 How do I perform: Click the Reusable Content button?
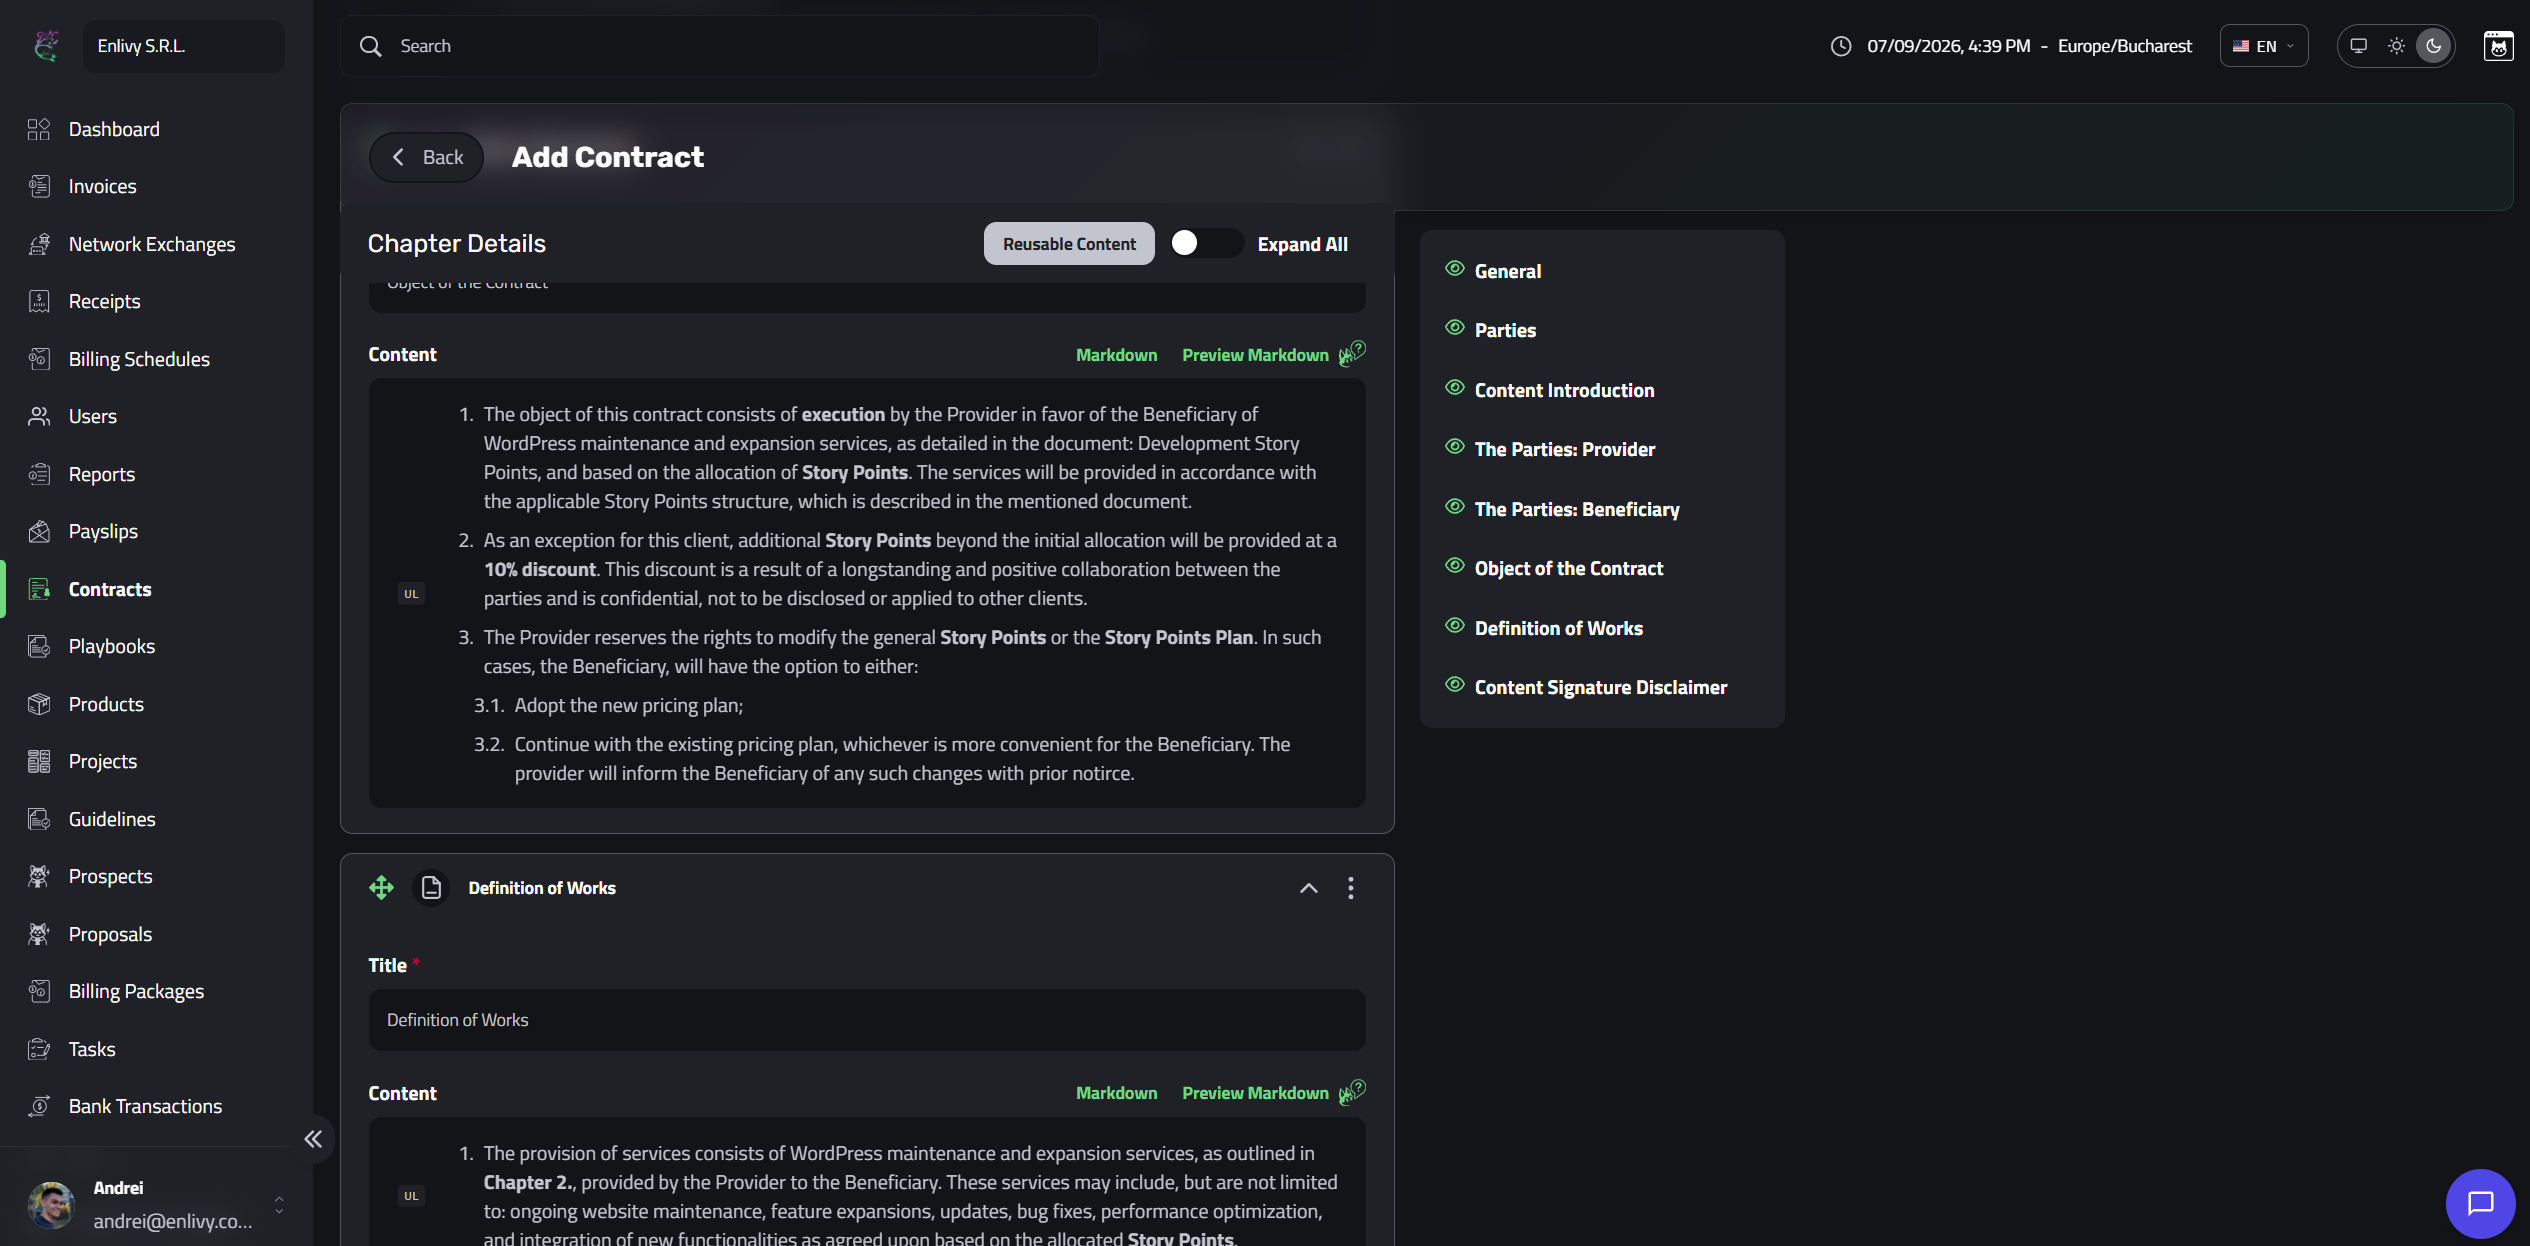tap(1069, 244)
